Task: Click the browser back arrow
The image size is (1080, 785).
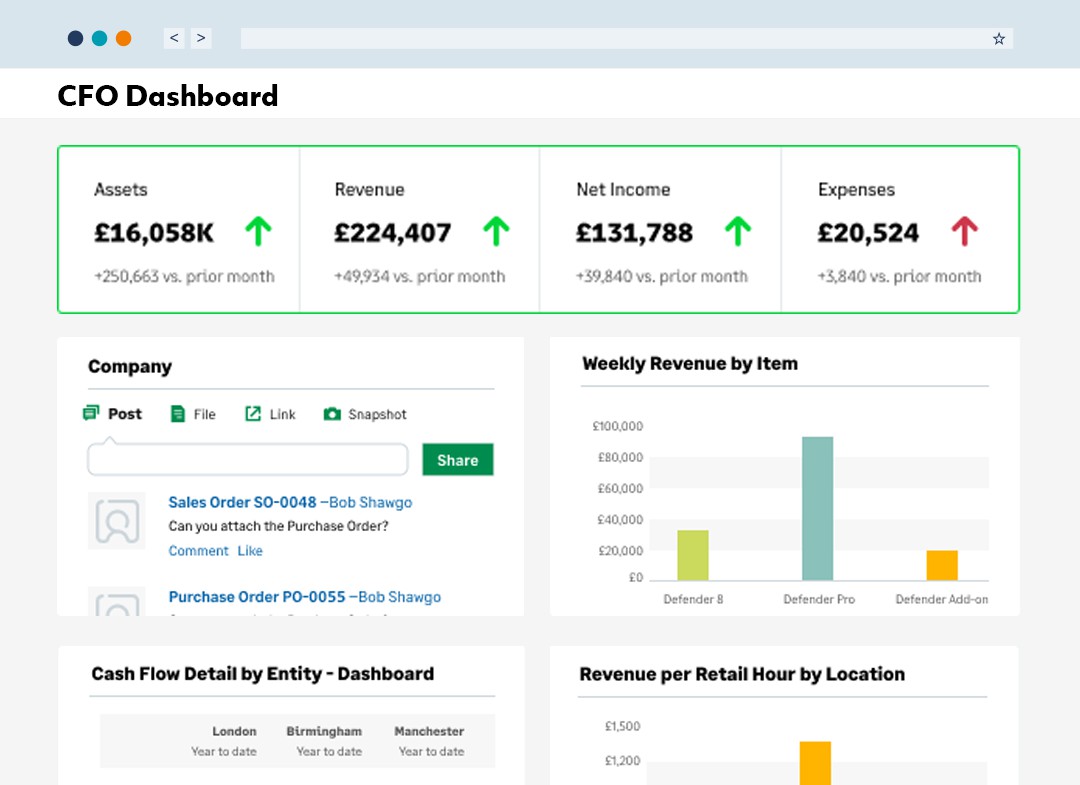Action: click(173, 37)
